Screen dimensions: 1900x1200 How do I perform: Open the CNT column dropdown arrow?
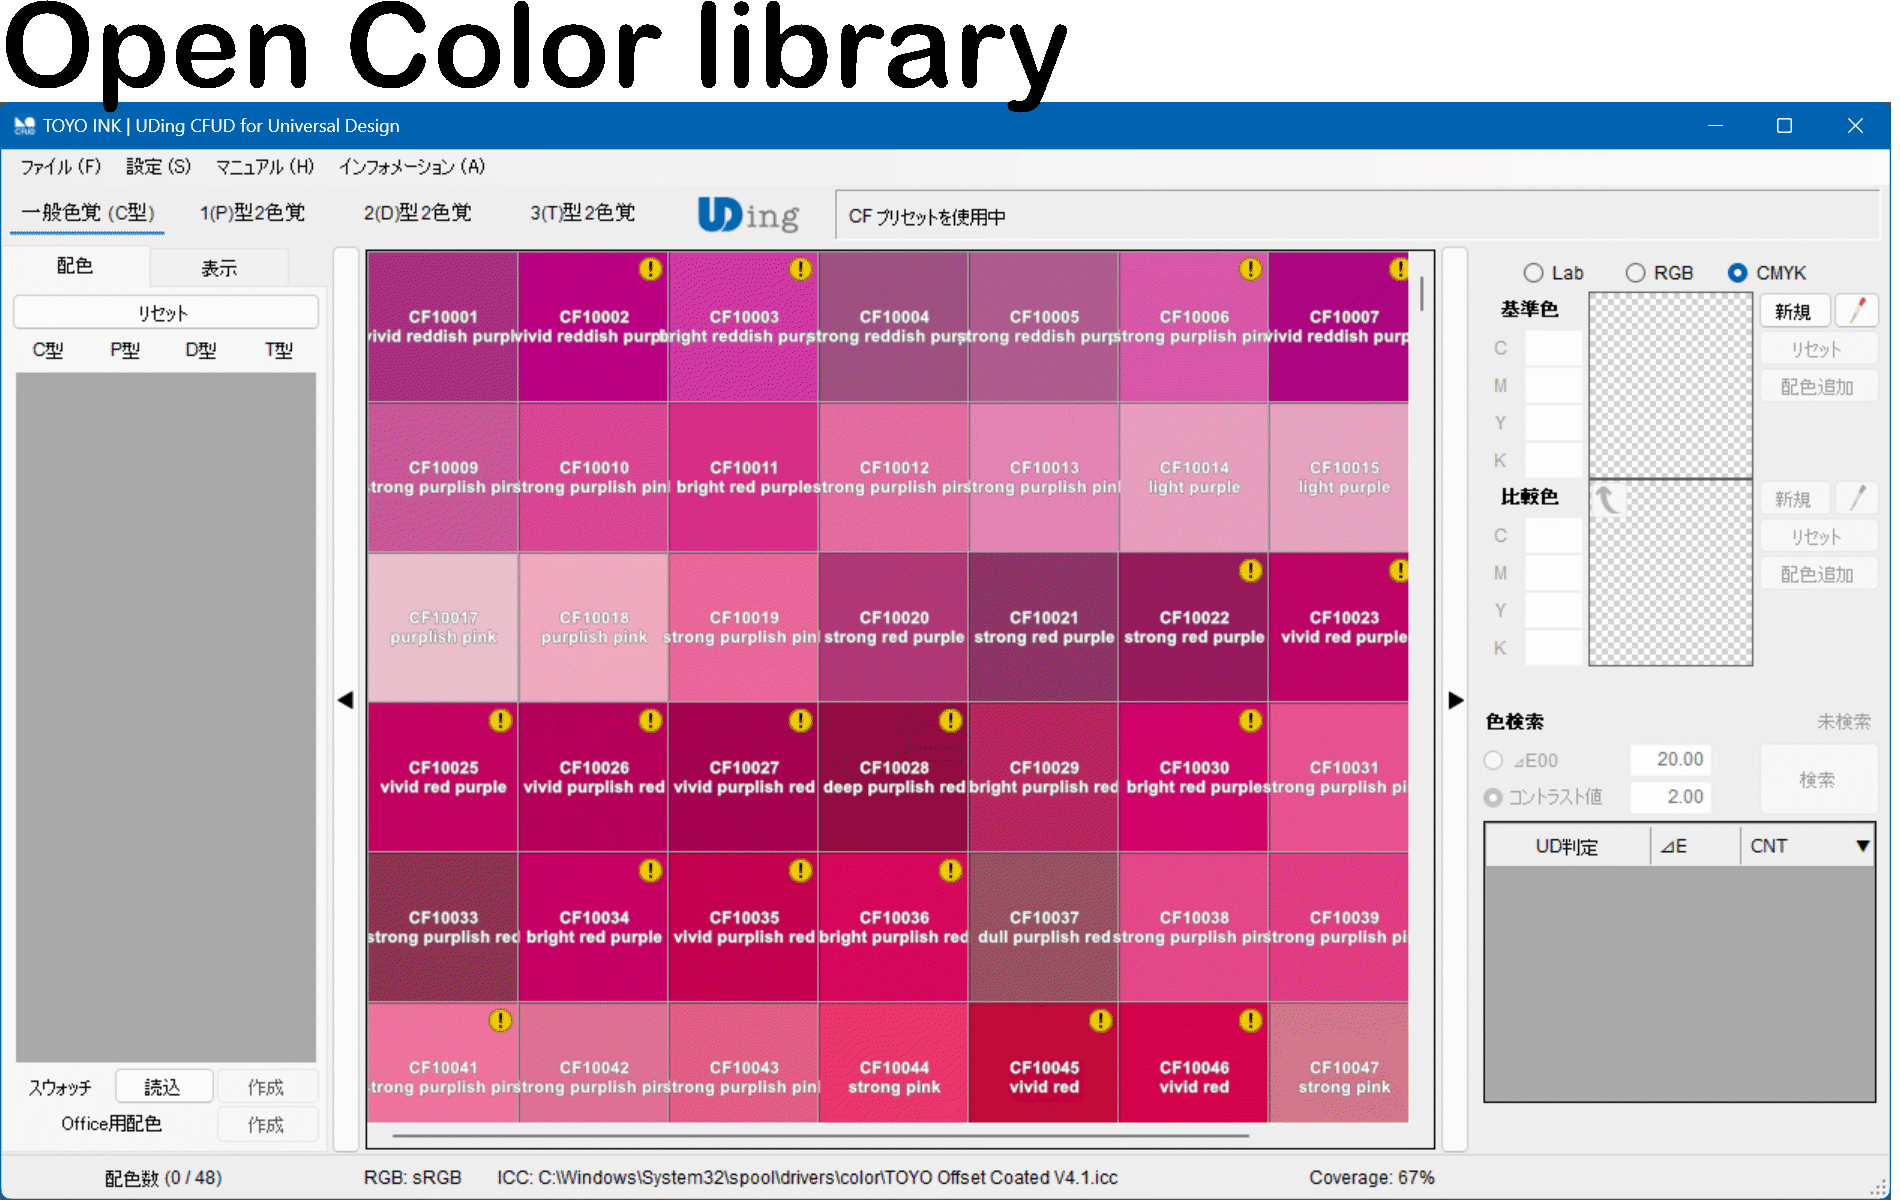pyautogui.click(x=1862, y=846)
